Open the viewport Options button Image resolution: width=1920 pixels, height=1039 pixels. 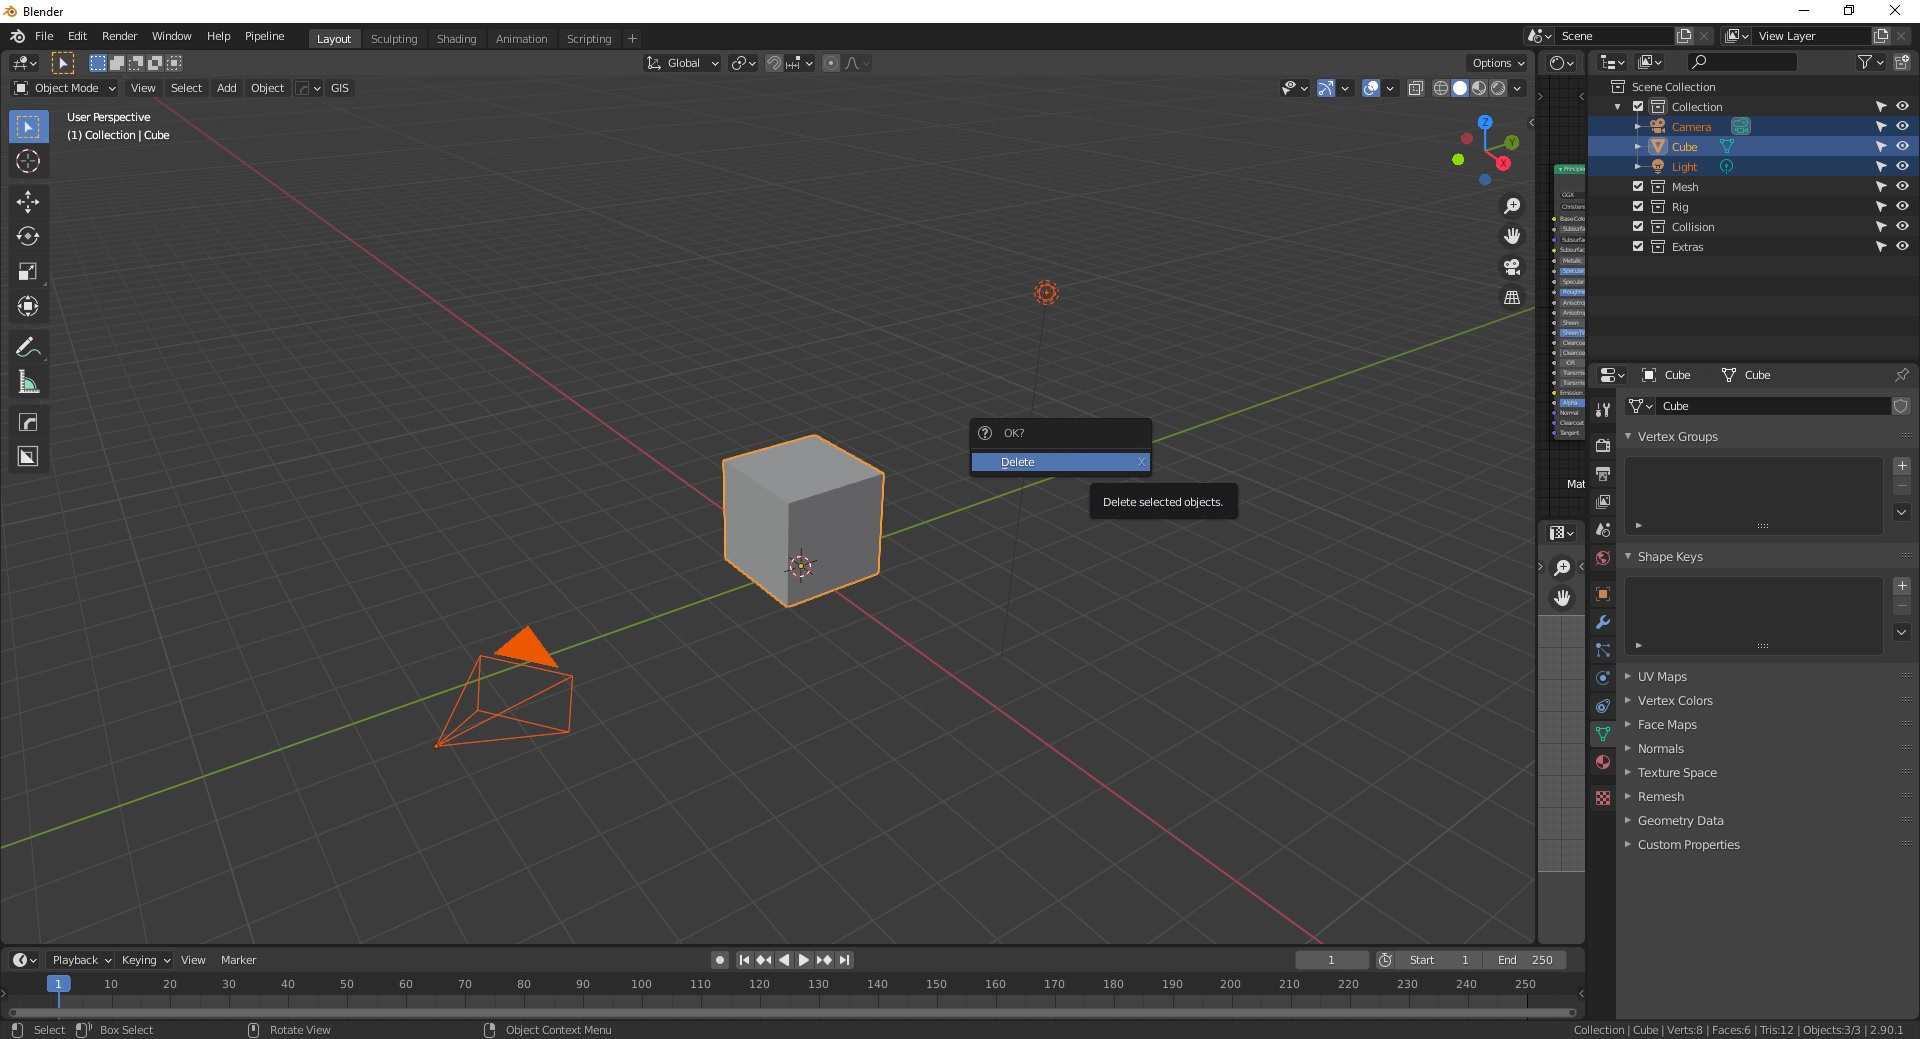pyautogui.click(x=1497, y=63)
